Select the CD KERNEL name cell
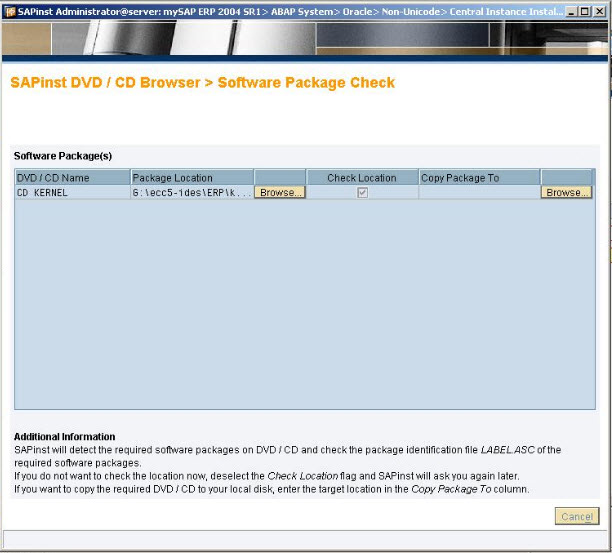The width and height of the screenshot is (612, 553). point(73,192)
